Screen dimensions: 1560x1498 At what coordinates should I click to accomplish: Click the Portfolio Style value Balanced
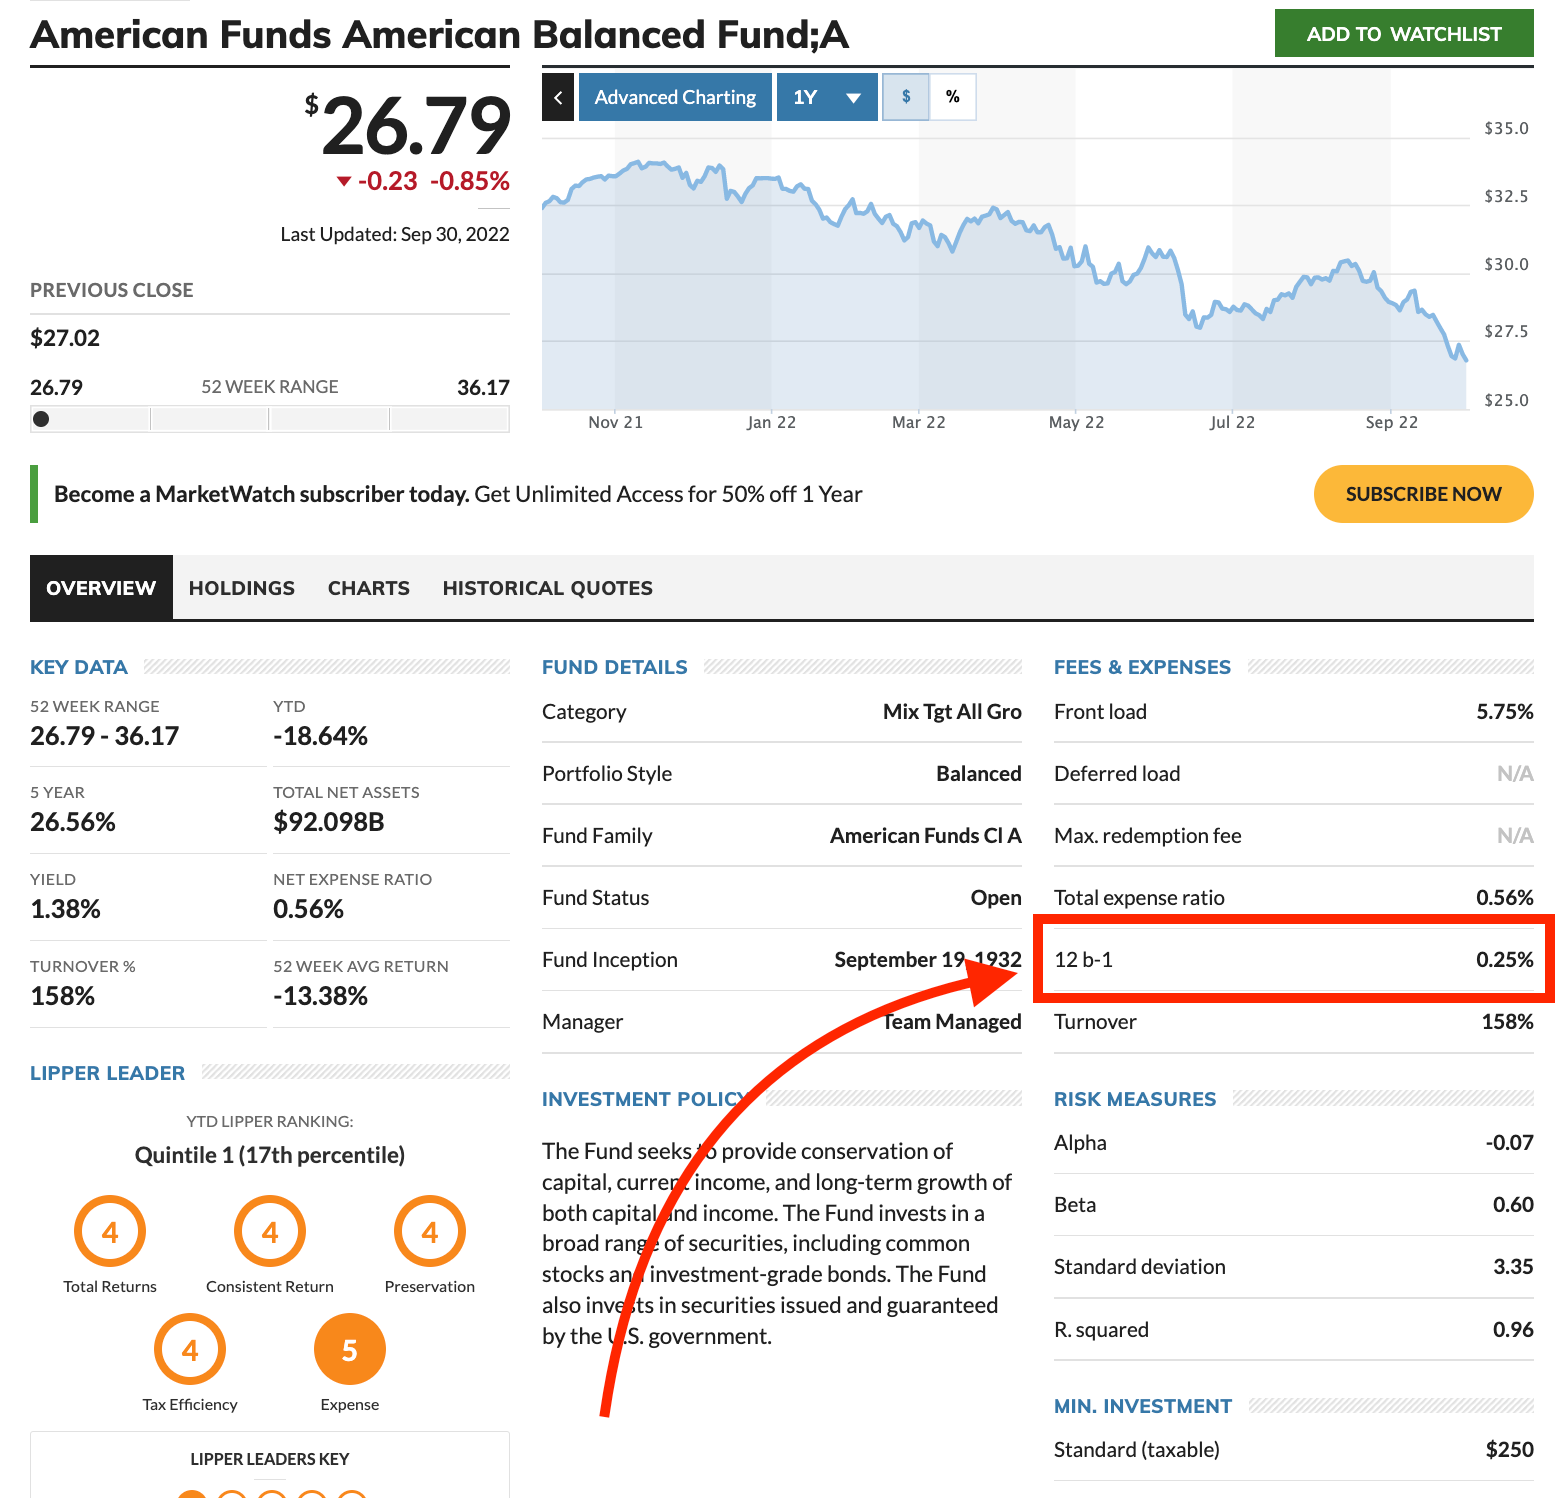pos(979,774)
